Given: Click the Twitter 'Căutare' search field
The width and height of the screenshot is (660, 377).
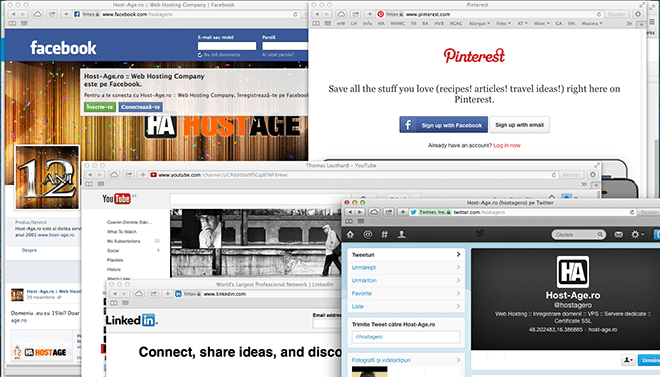Looking at the screenshot, I should 578,234.
